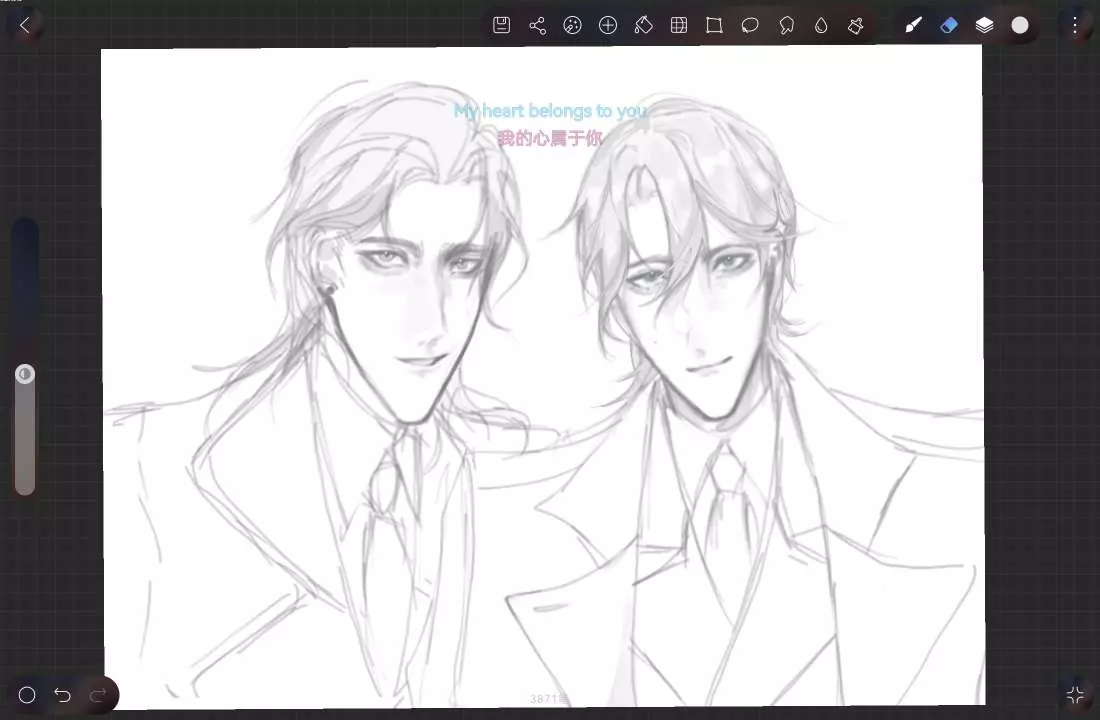
Task: Switch to the brush tool
Action: [913, 25]
